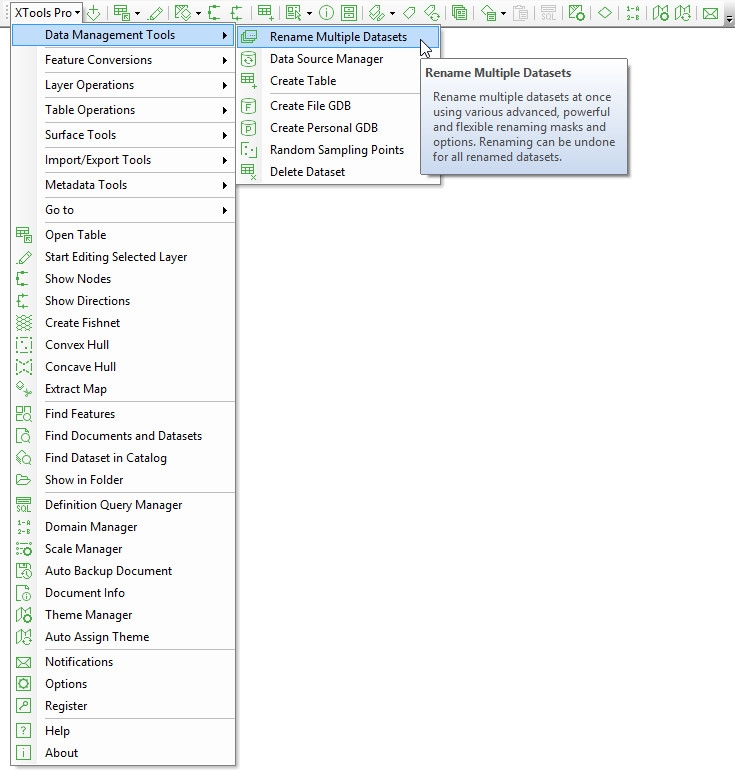The width and height of the screenshot is (735, 770).
Task: Click the Auto Backup Document menu icon
Action: pos(24,571)
